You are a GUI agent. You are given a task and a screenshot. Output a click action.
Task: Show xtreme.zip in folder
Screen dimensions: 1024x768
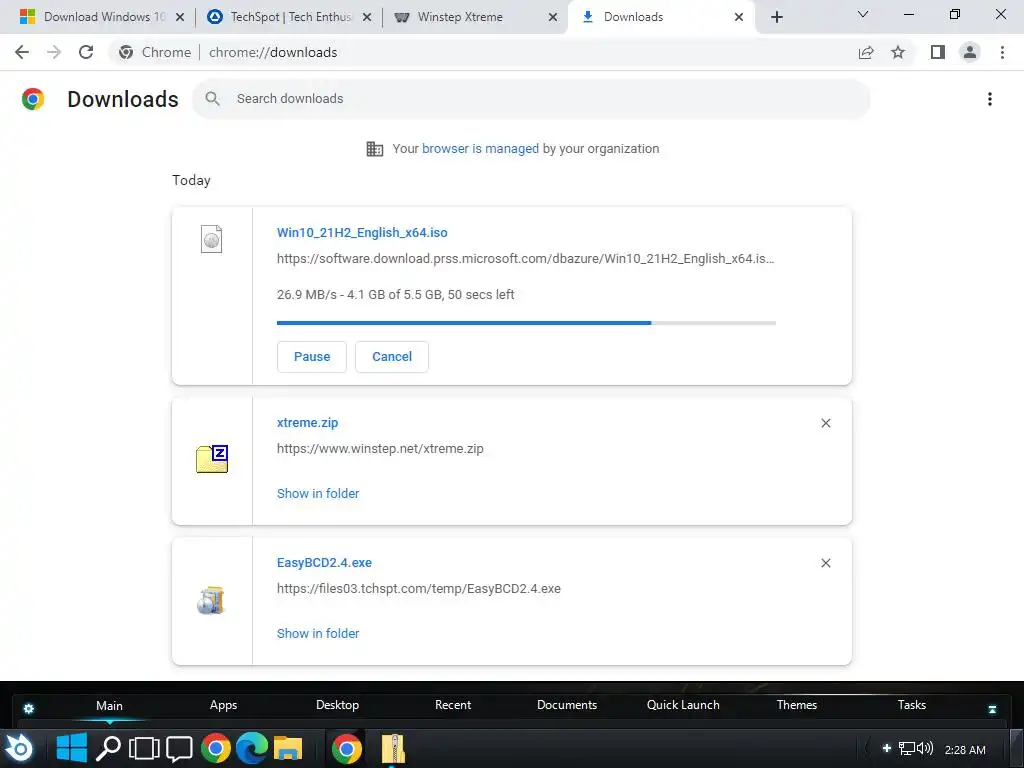[318, 494]
